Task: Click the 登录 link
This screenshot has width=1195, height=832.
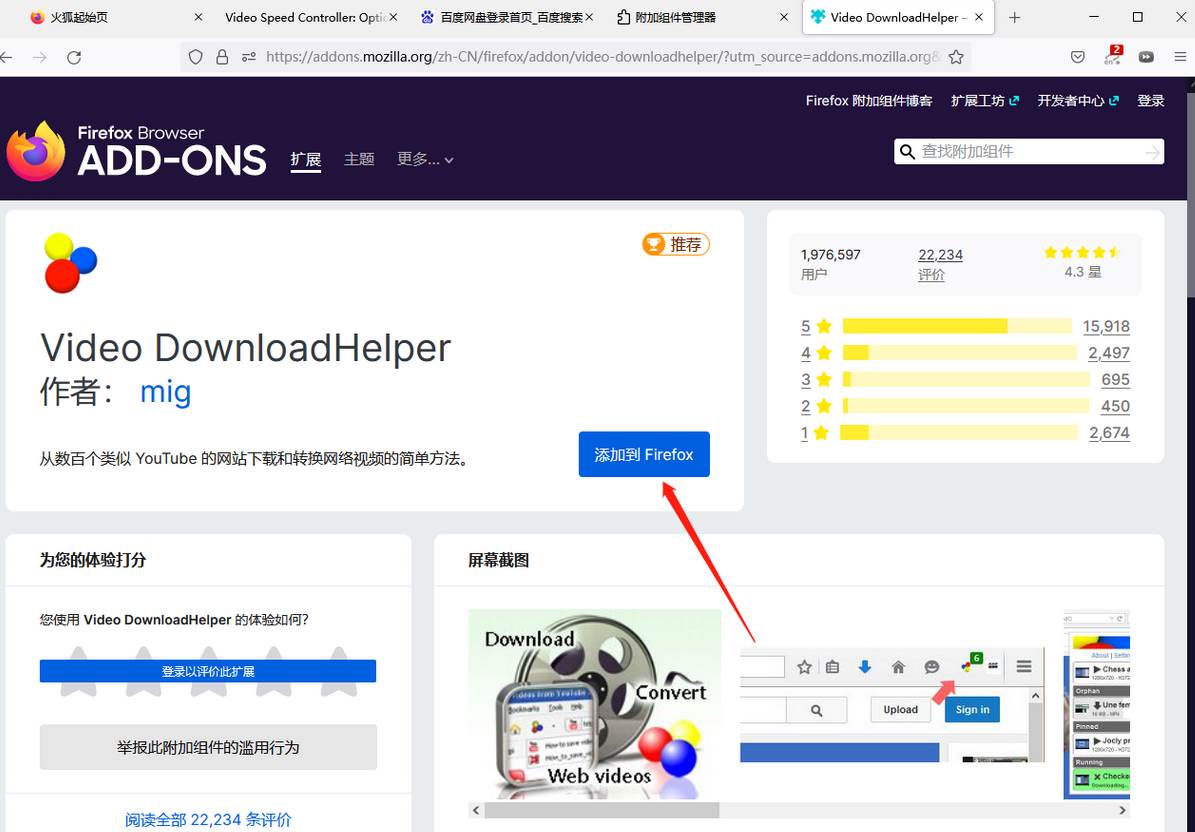Action: point(1151,101)
